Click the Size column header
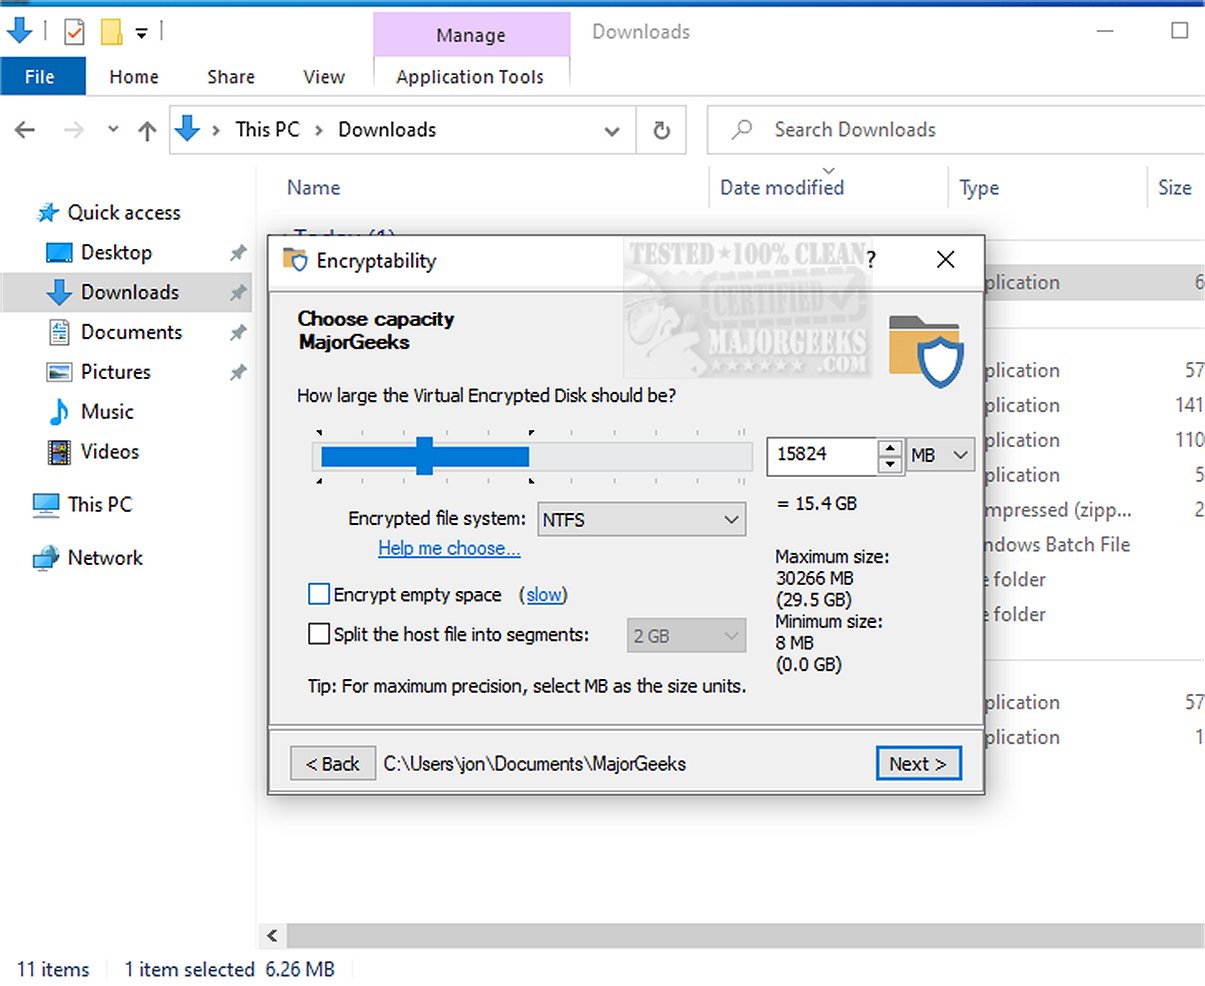Viewport: 1205px width, 986px height. point(1175,188)
